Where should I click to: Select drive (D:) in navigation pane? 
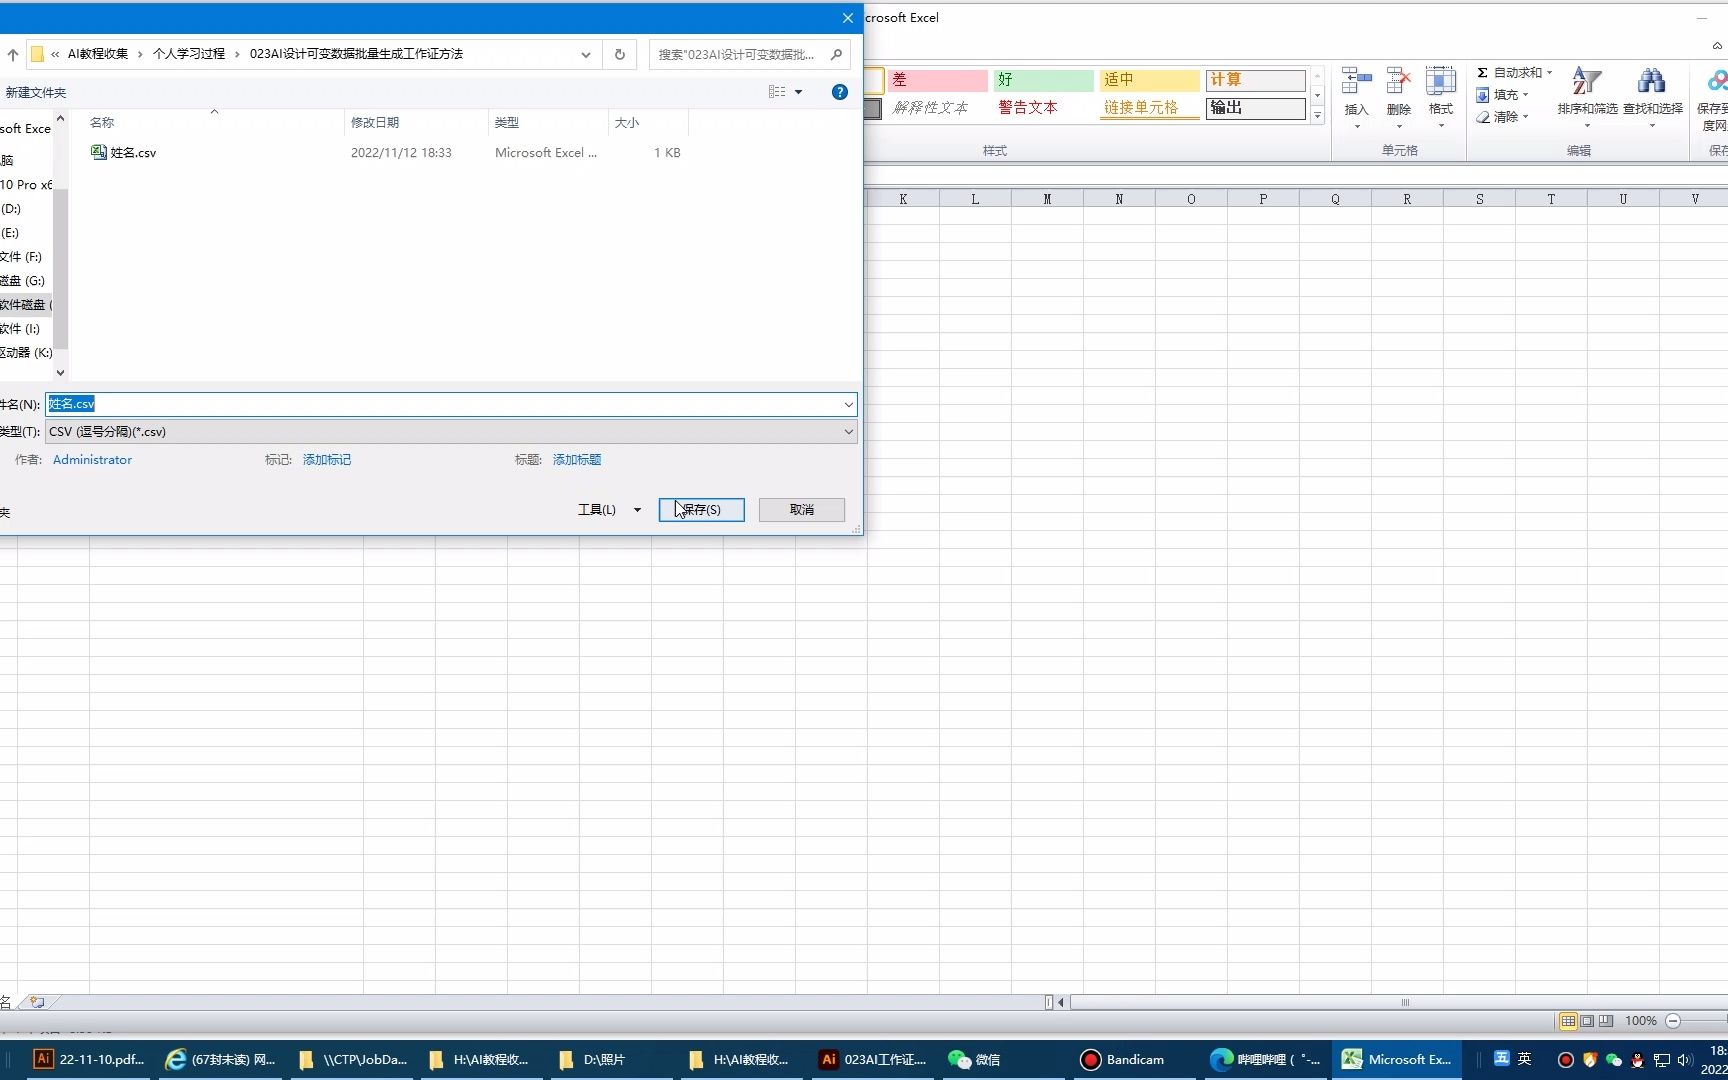pos(12,209)
